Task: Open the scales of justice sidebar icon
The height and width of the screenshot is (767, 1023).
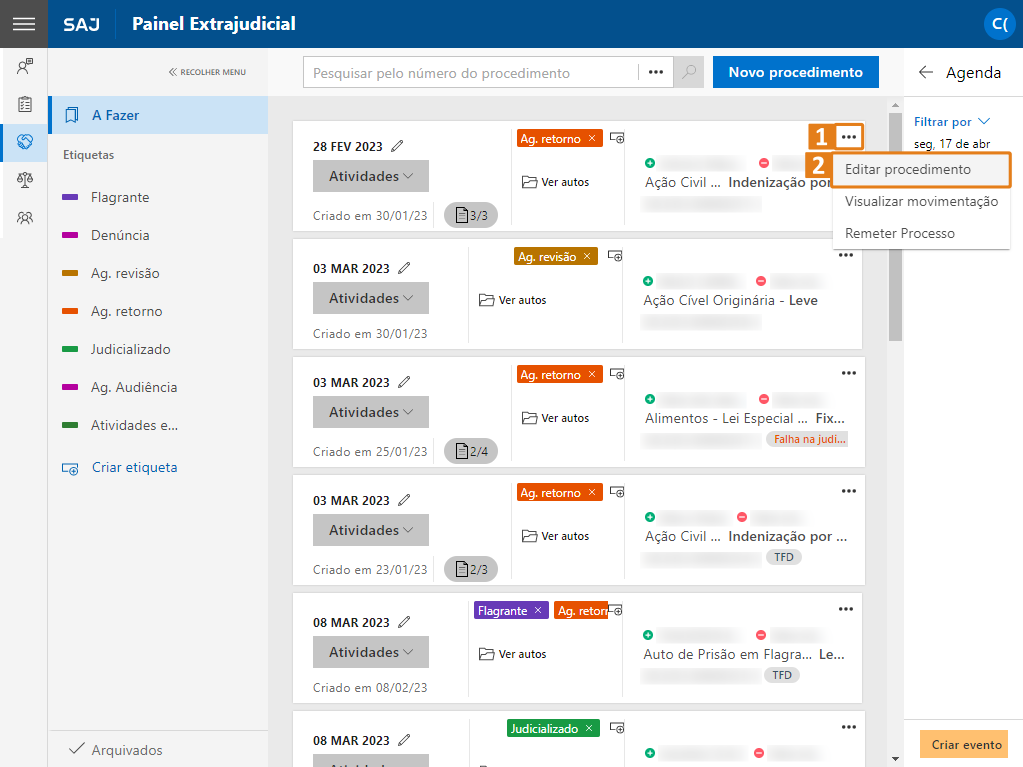Action: (25, 179)
